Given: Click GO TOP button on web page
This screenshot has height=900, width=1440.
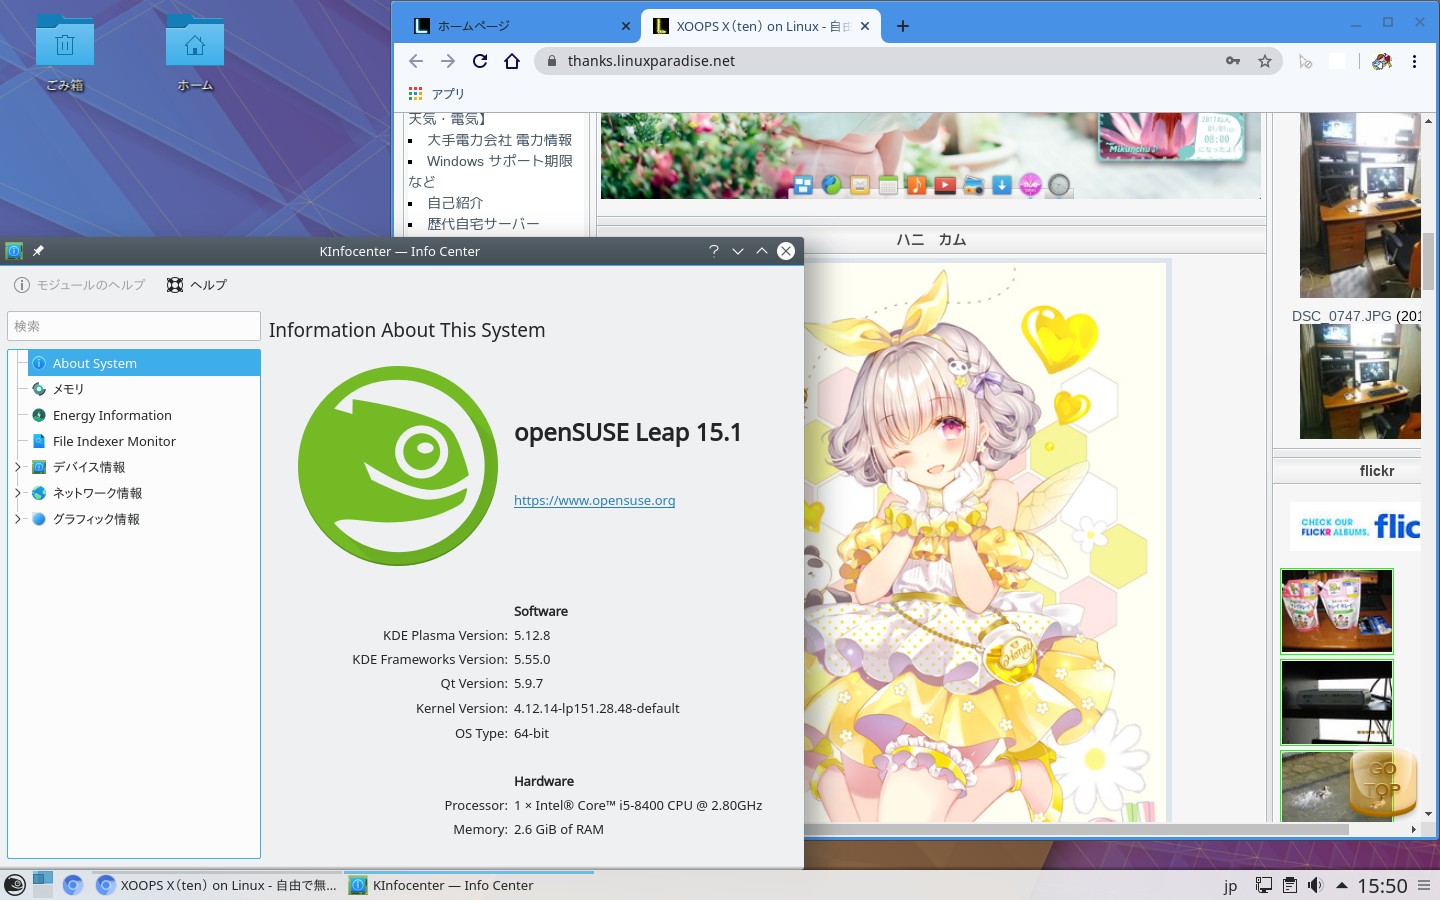Looking at the screenshot, I should tap(1383, 781).
